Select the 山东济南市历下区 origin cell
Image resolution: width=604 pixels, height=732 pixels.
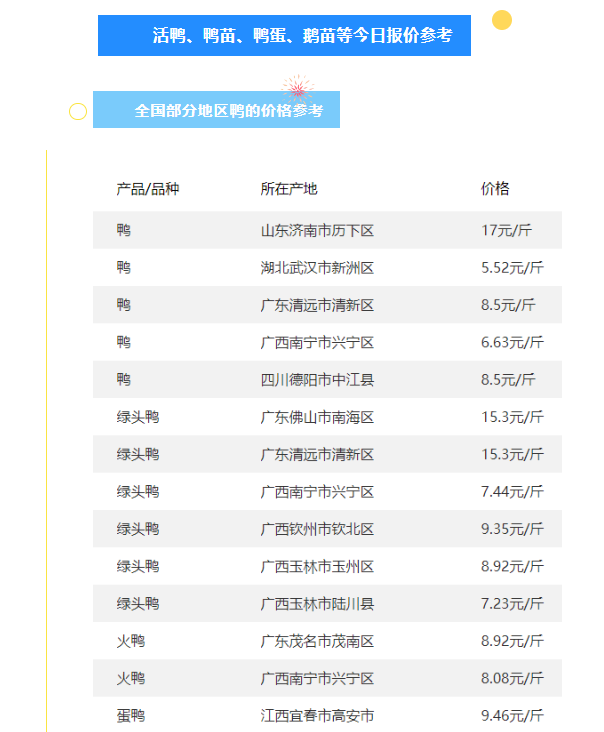point(317,231)
